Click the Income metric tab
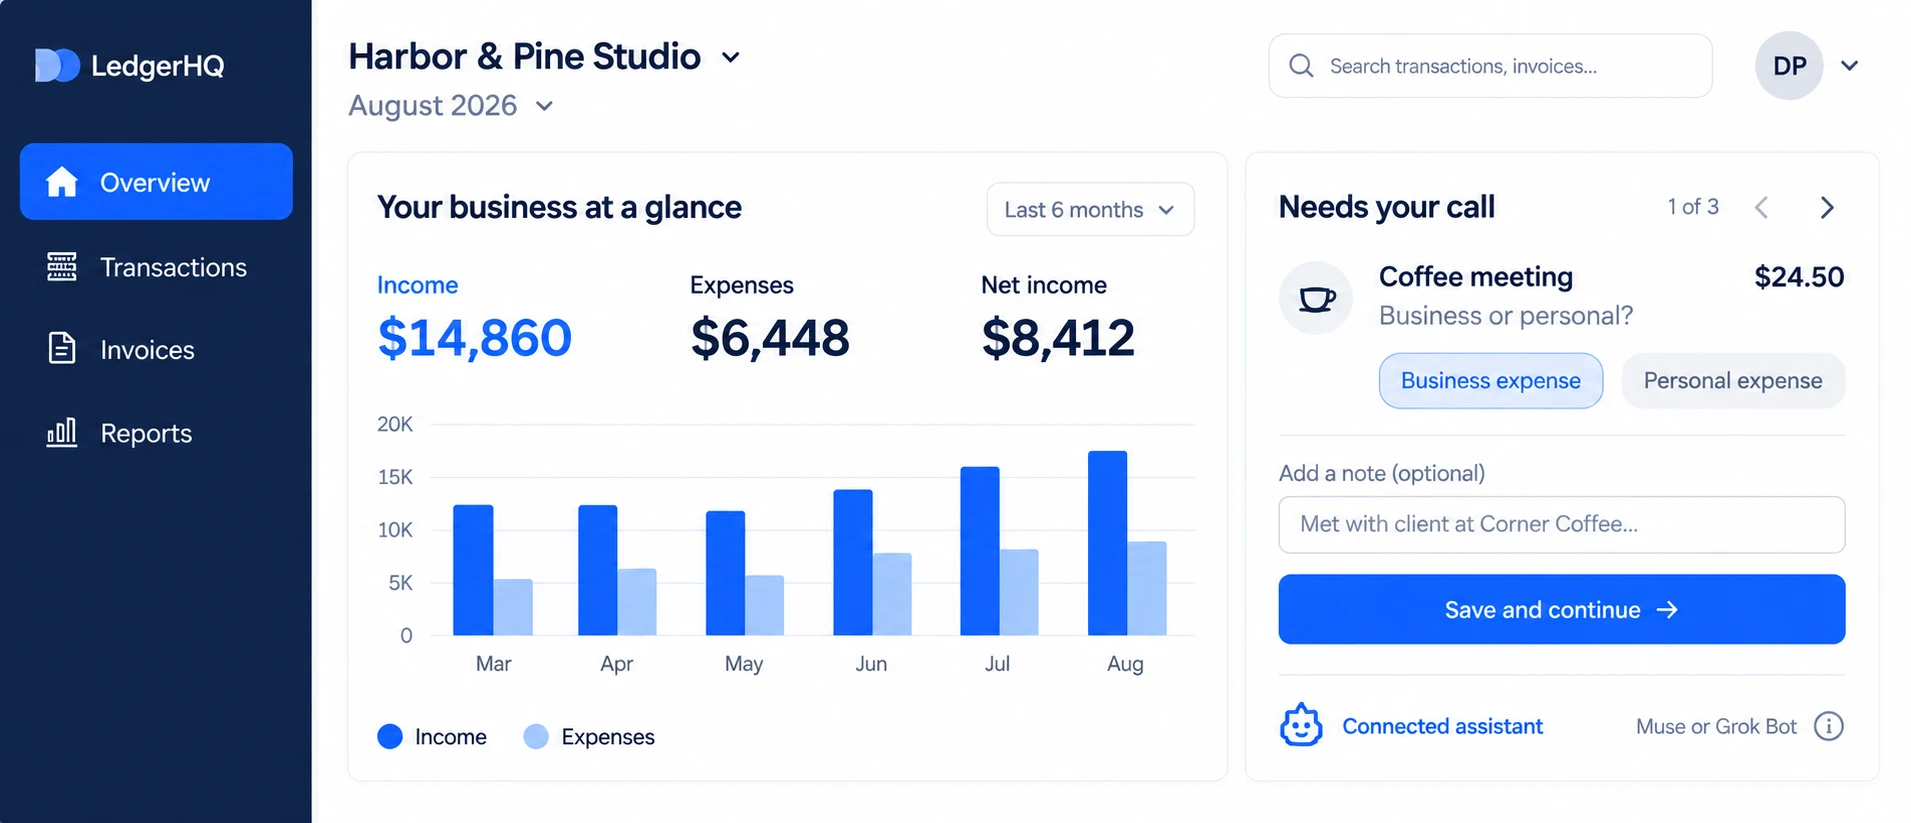This screenshot has width=1911, height=823. point(474,319)
